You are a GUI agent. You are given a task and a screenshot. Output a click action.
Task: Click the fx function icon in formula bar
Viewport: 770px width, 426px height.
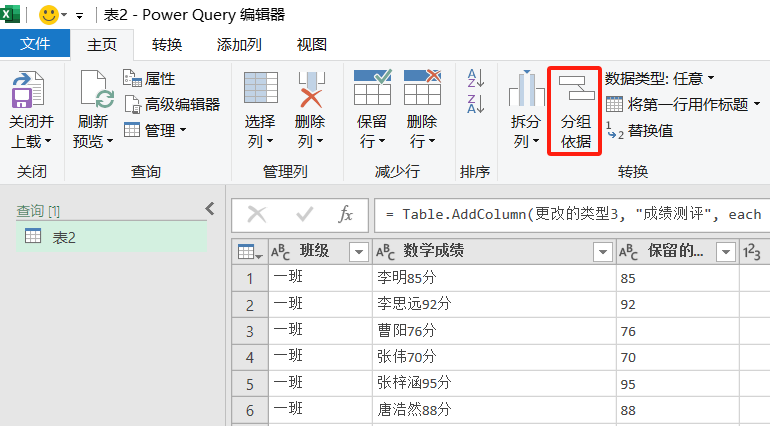pos(345,215)
